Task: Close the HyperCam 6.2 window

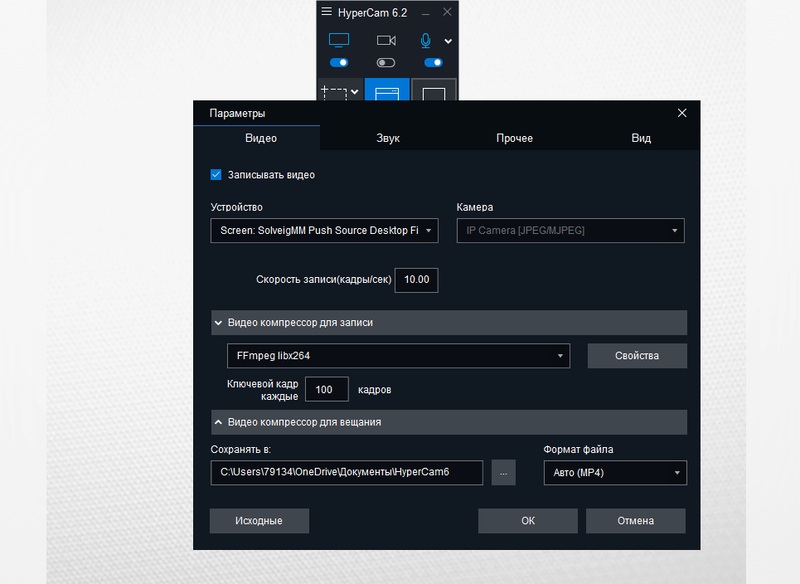Action: point(447,12)
